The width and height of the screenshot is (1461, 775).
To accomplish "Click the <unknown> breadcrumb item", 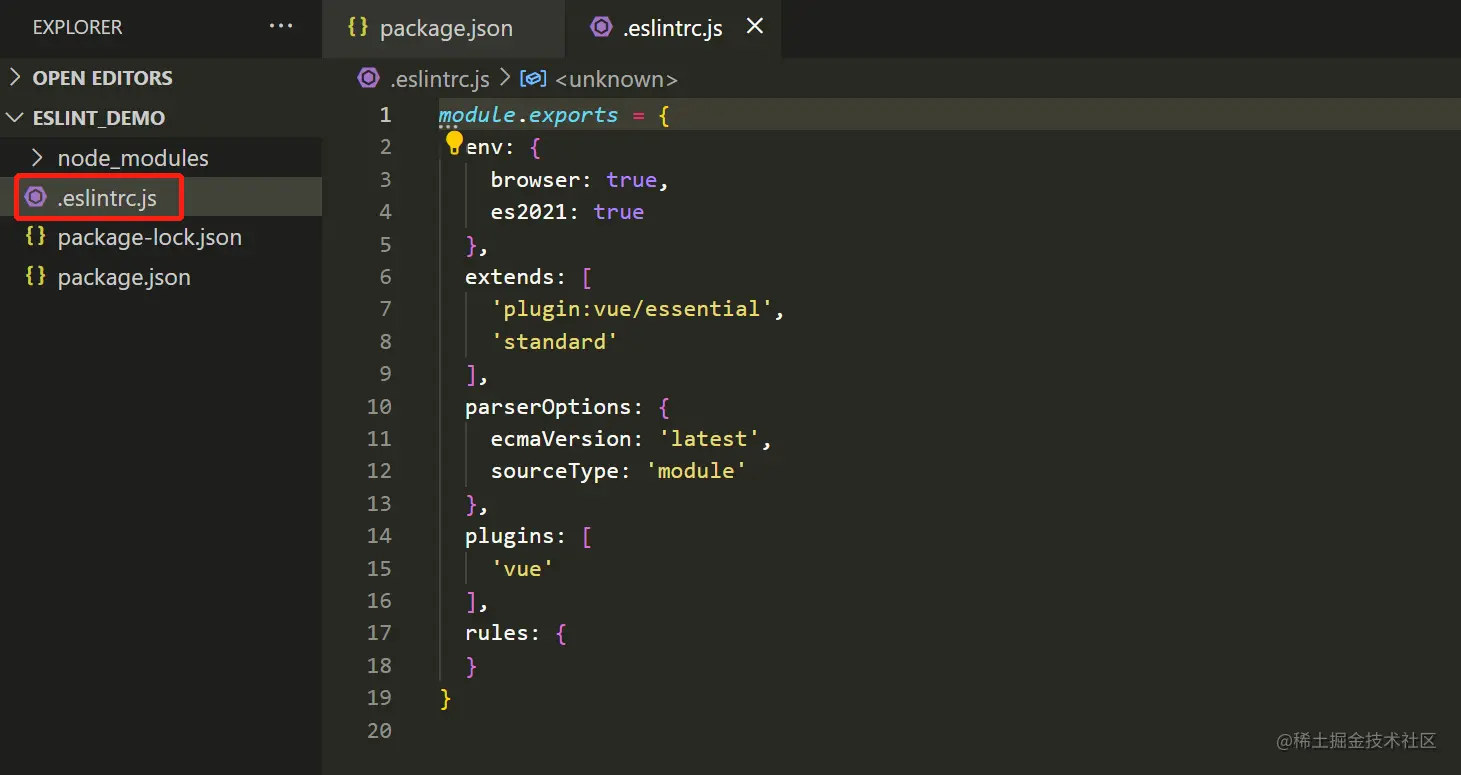I will 616,79.
